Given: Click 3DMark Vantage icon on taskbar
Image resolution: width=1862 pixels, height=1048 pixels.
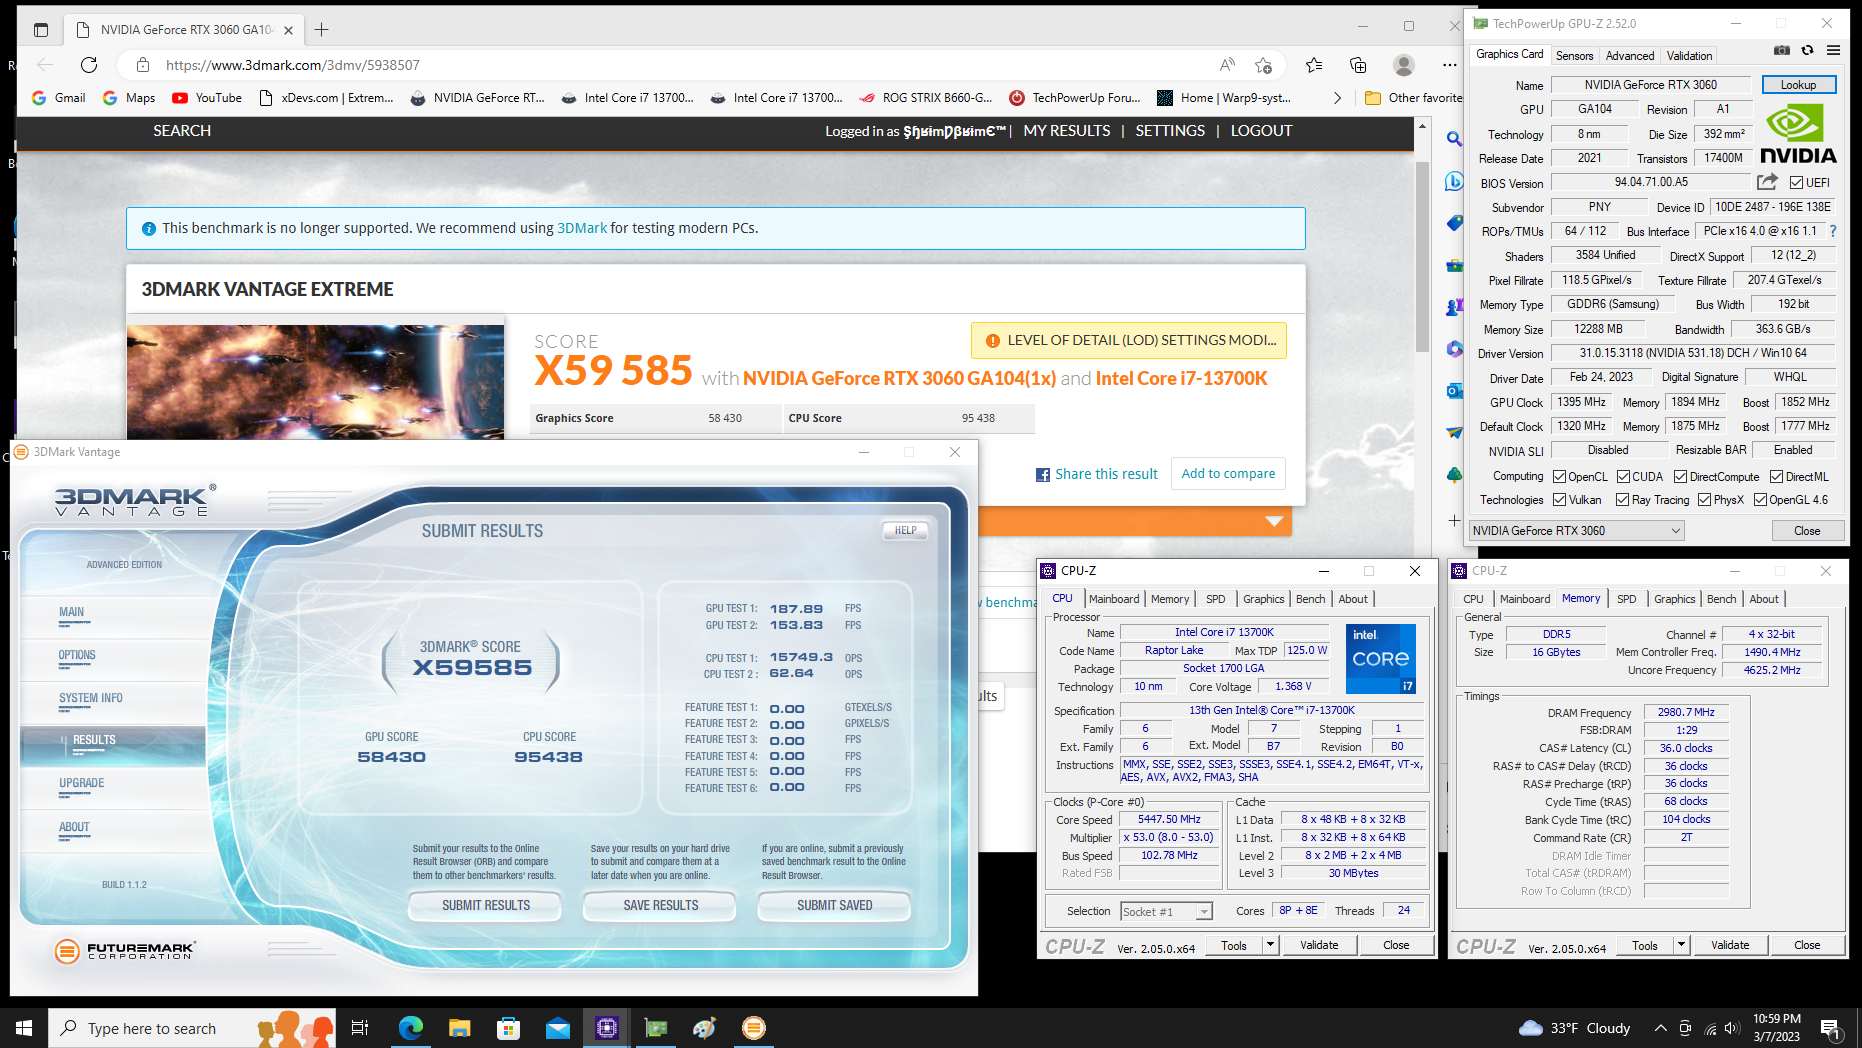Looking at the screenshot, I should (x=754, y=1027).
